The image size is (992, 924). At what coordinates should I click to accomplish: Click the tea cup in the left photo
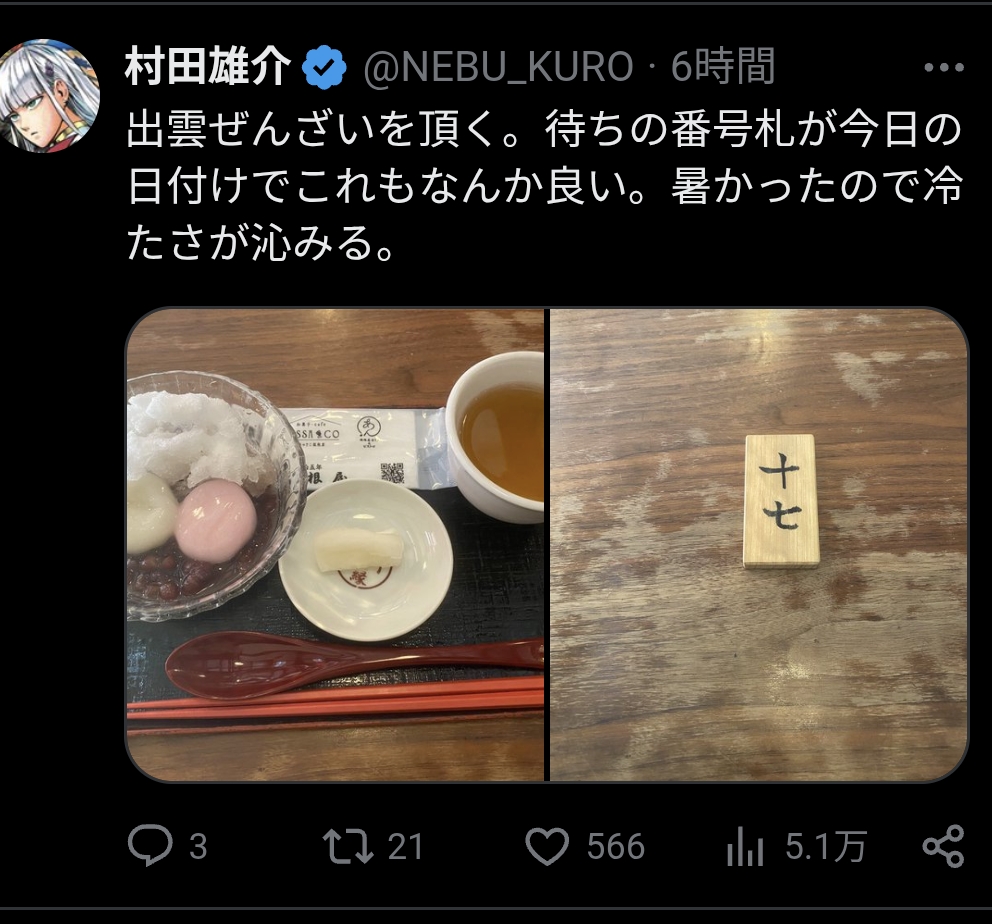495,436
